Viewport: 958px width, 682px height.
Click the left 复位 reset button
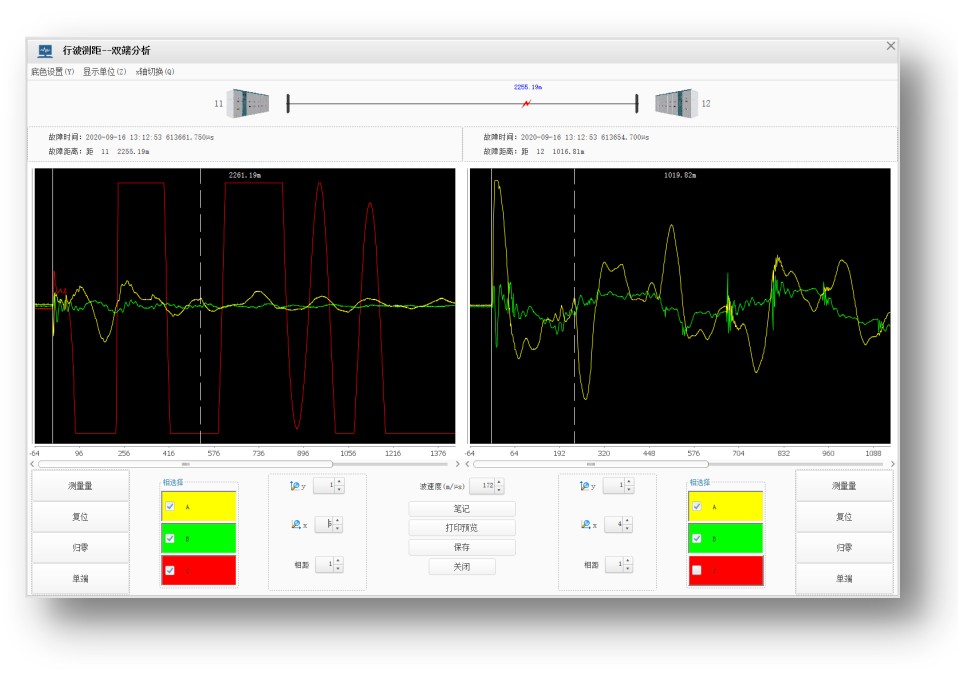(x=80, y=517)
